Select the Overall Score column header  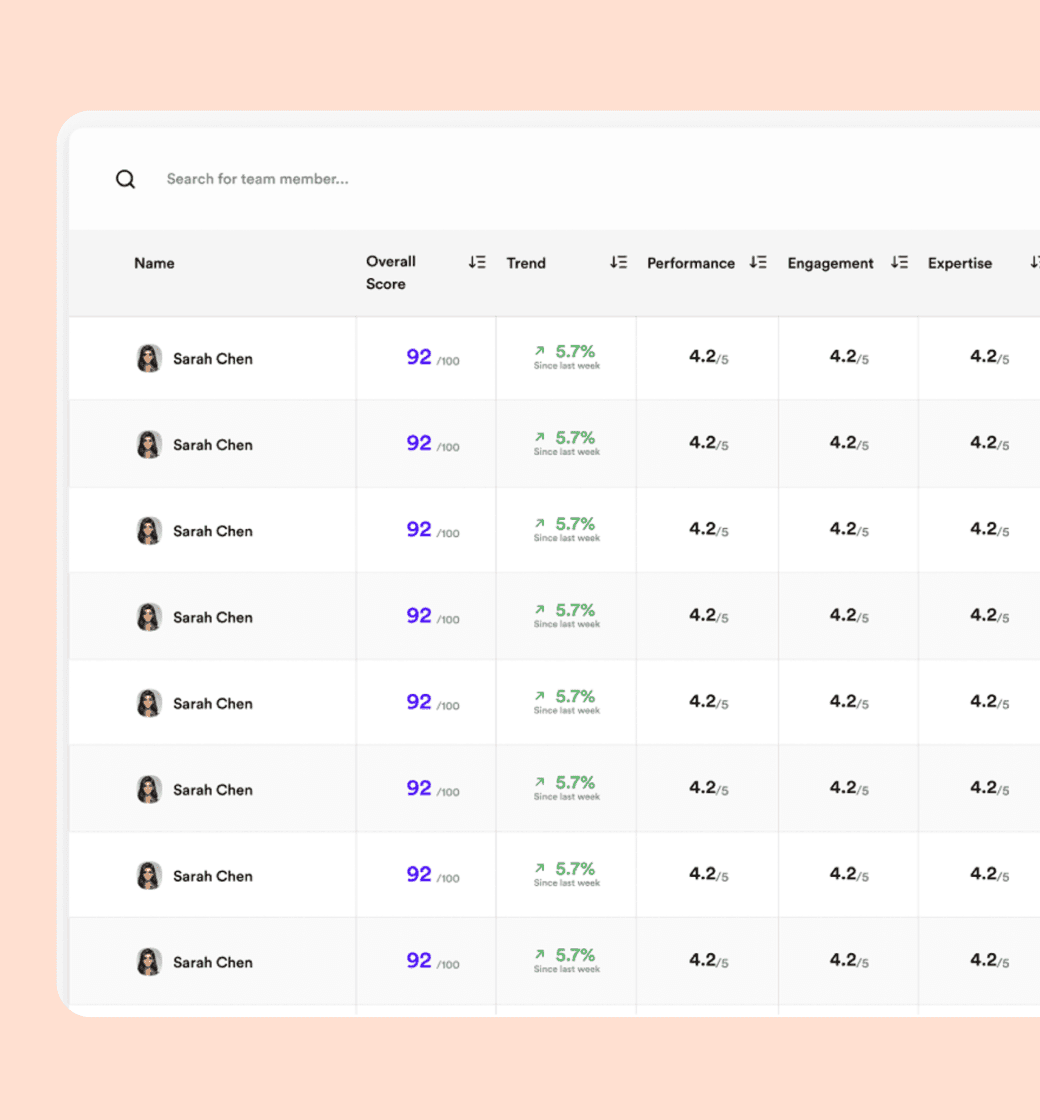pos(391,273)
